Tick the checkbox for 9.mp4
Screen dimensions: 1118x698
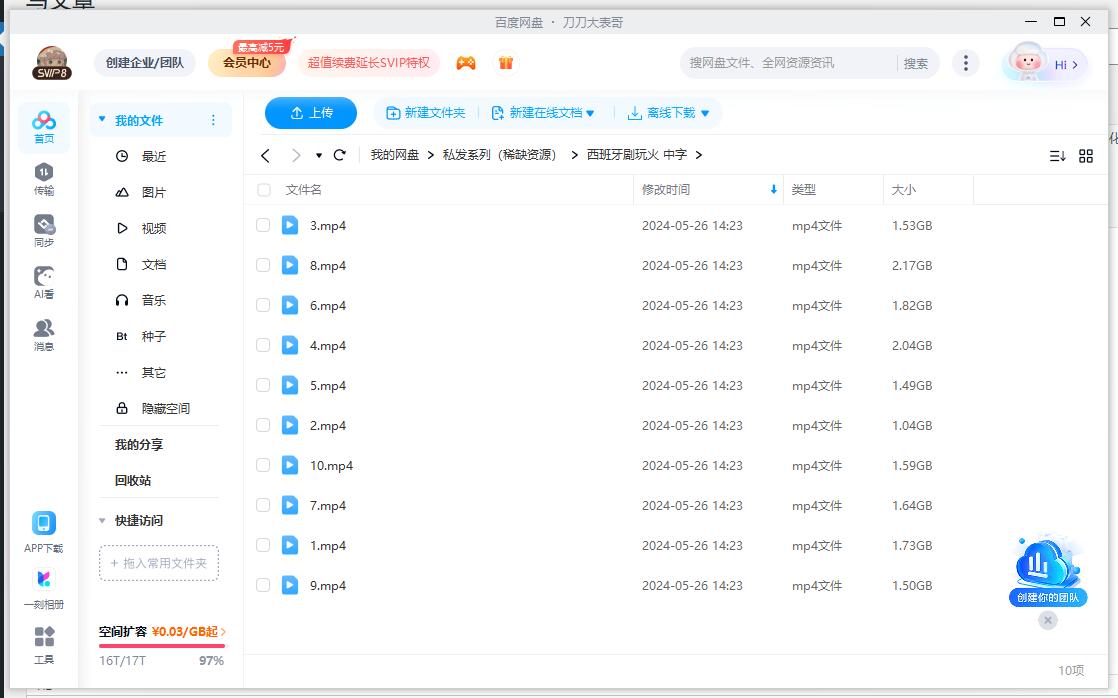click(x=263, y=585)
